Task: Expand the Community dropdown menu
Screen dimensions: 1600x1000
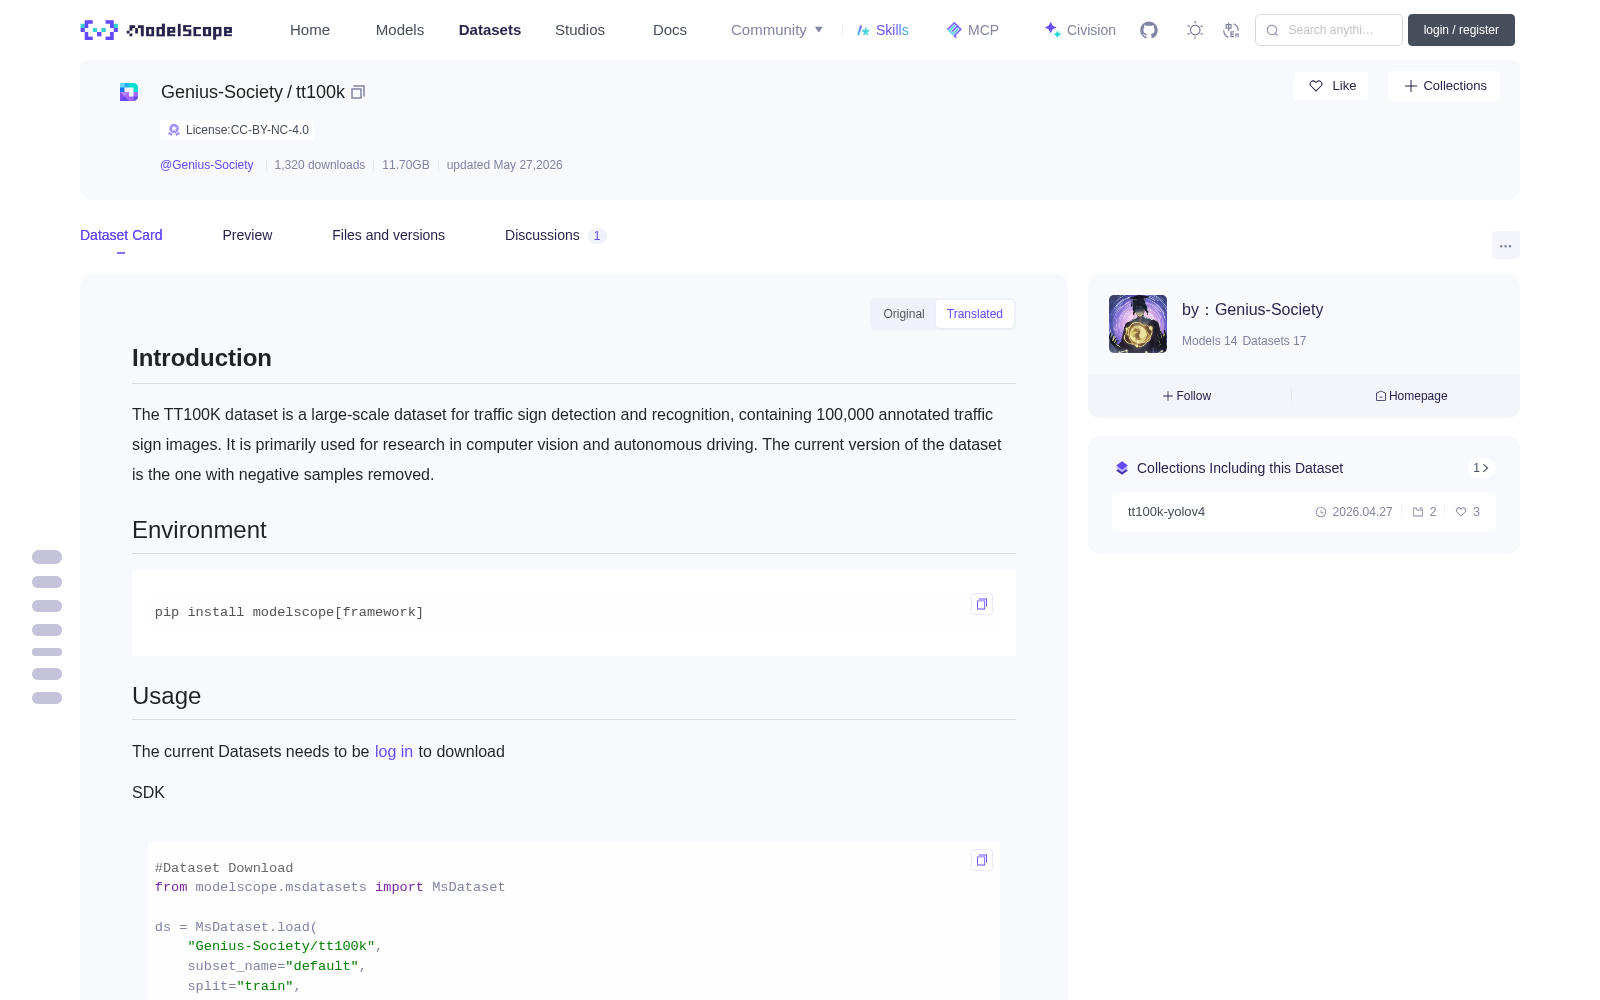Action: click(777, 30)
